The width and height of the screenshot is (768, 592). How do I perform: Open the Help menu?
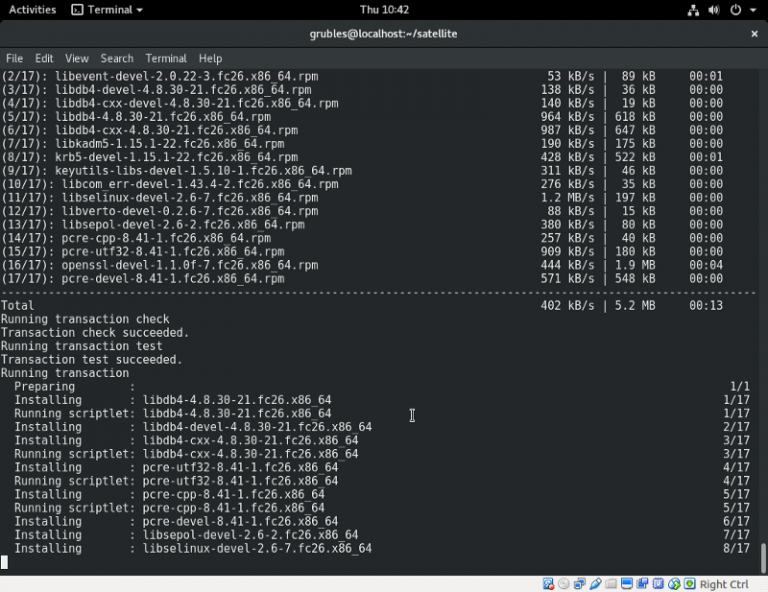(210, 59)
